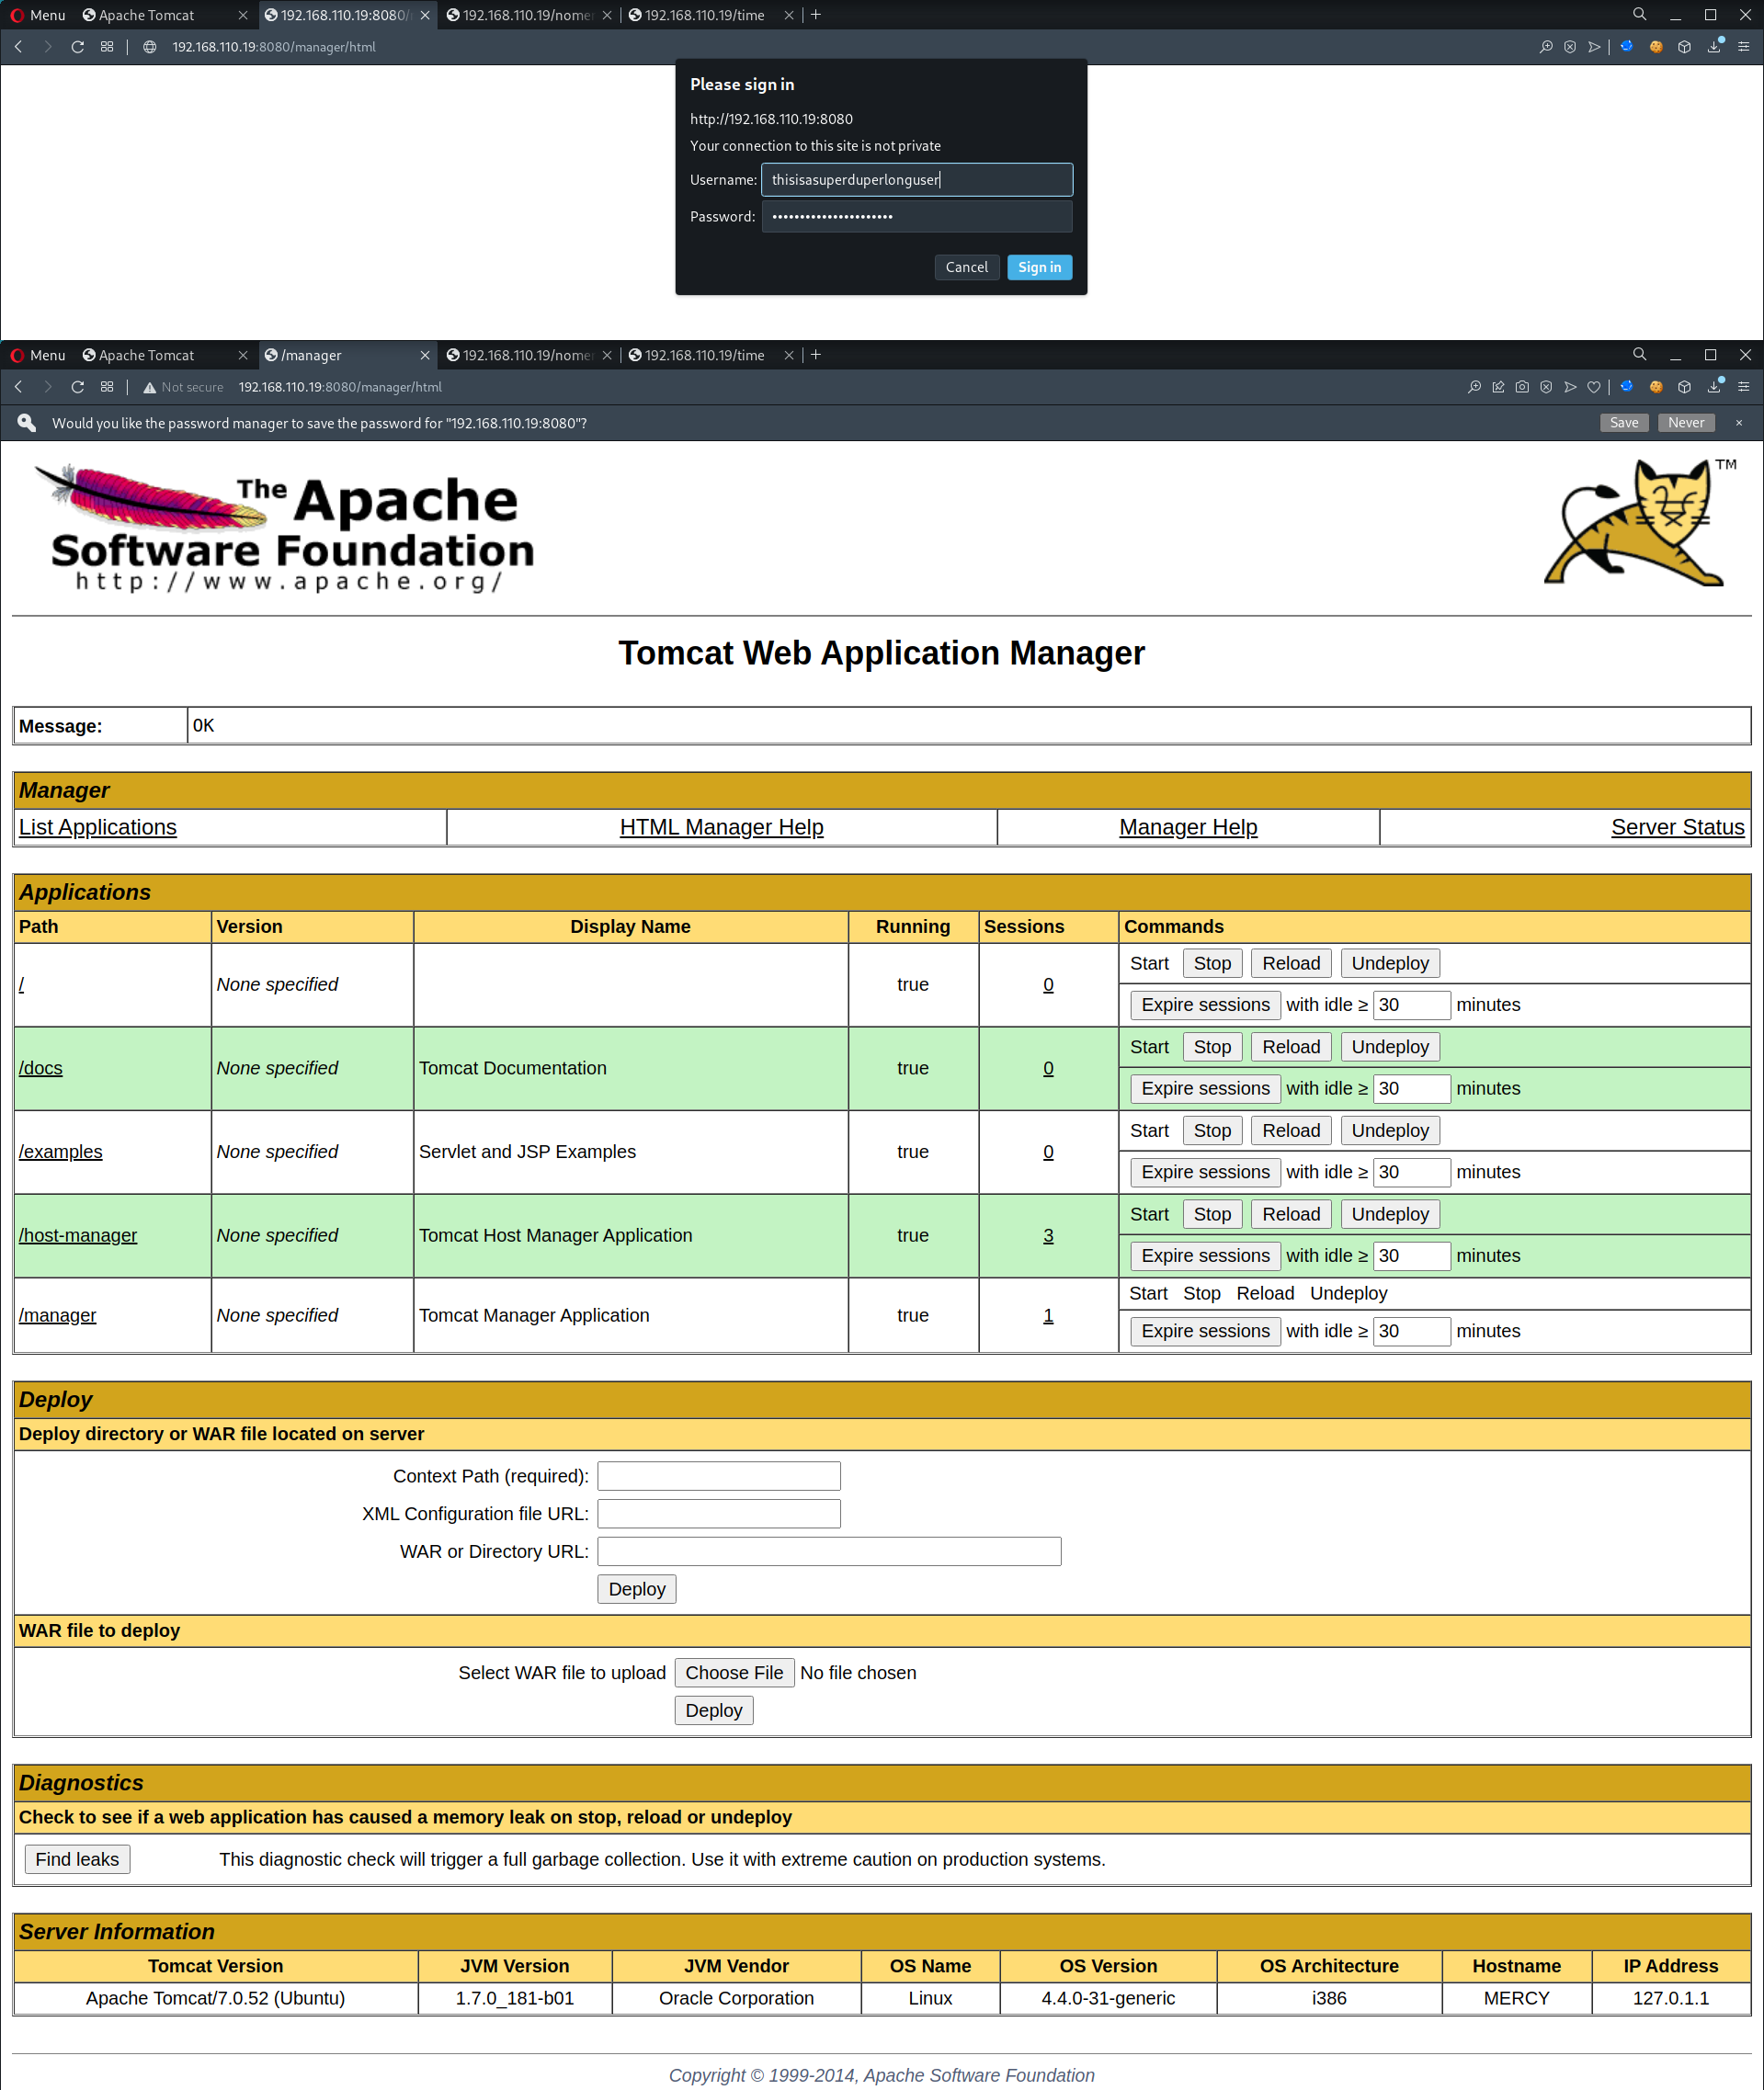Click Deploy button under WAR file upload
The image size is (1764, 2090).
tap(714, 1711)
